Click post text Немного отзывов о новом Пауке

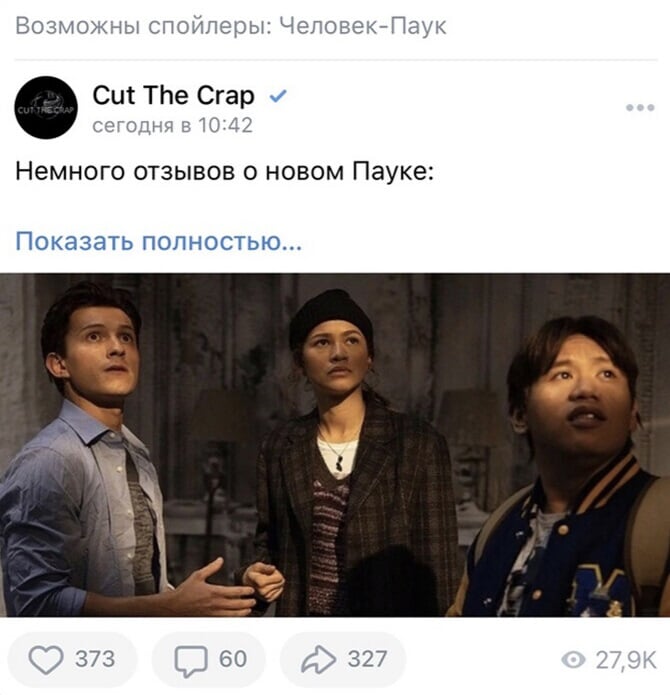(x=224, y=172)
